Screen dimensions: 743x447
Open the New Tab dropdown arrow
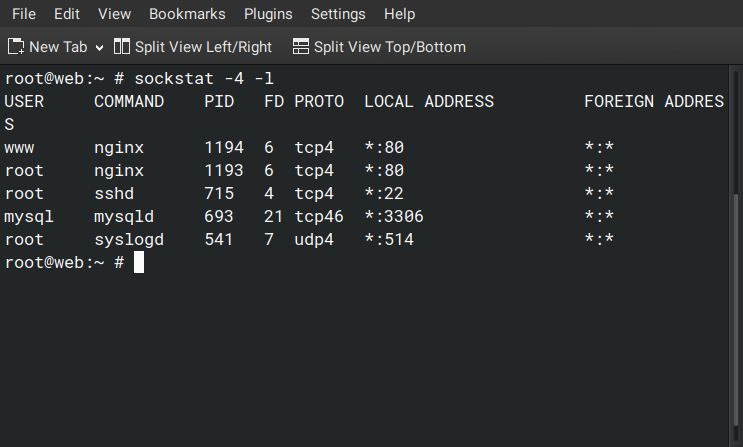point(99,47)
